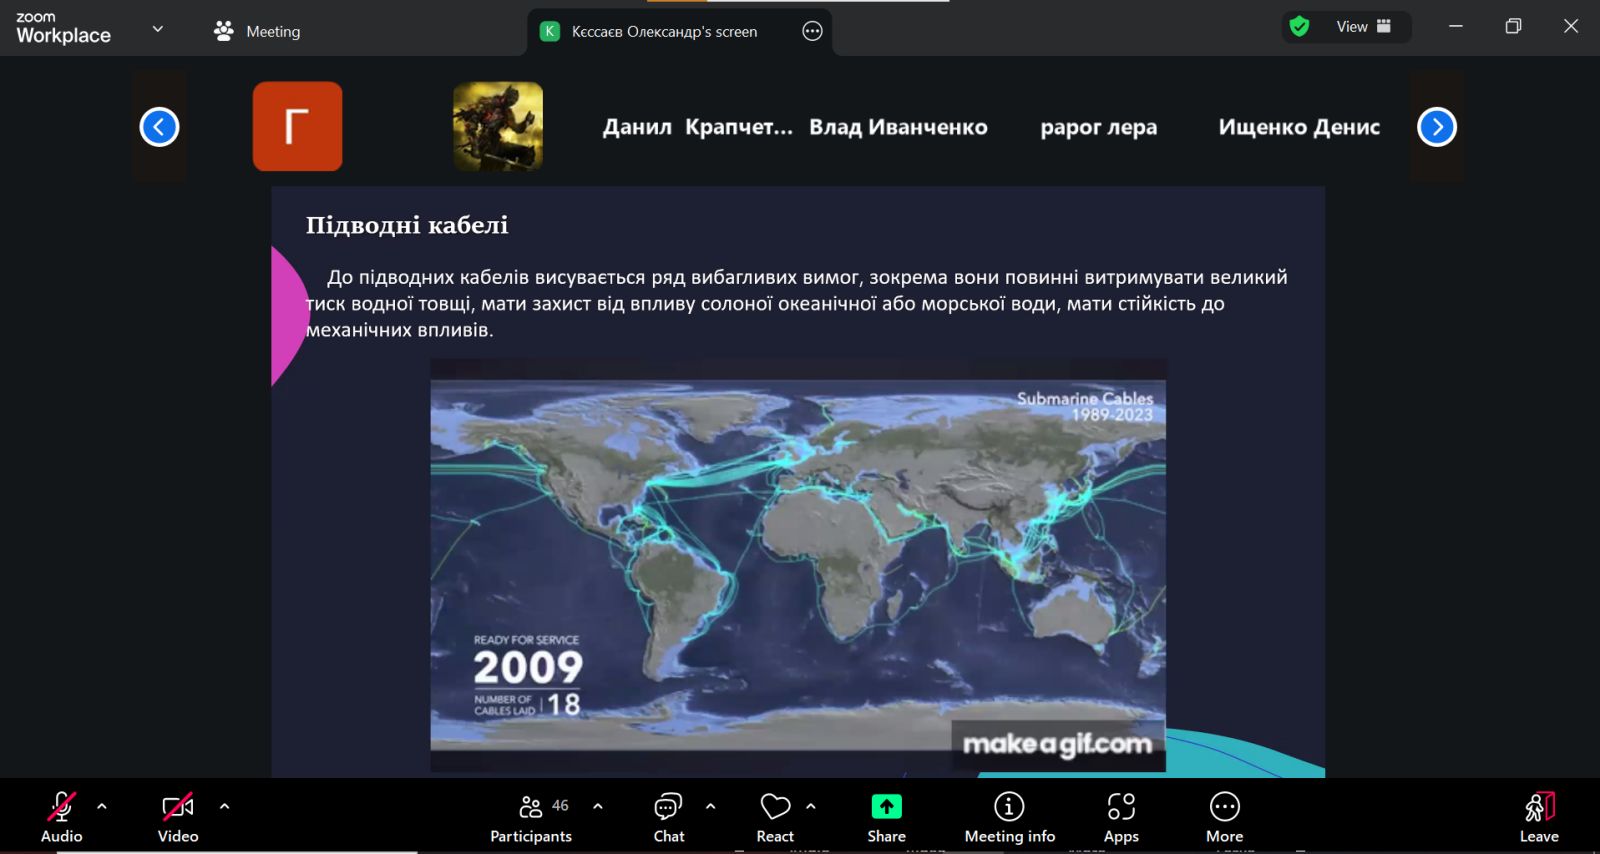Unmute the microphone with the Audio button
The image size is (1600, 854).
click(x=61, y=817)
